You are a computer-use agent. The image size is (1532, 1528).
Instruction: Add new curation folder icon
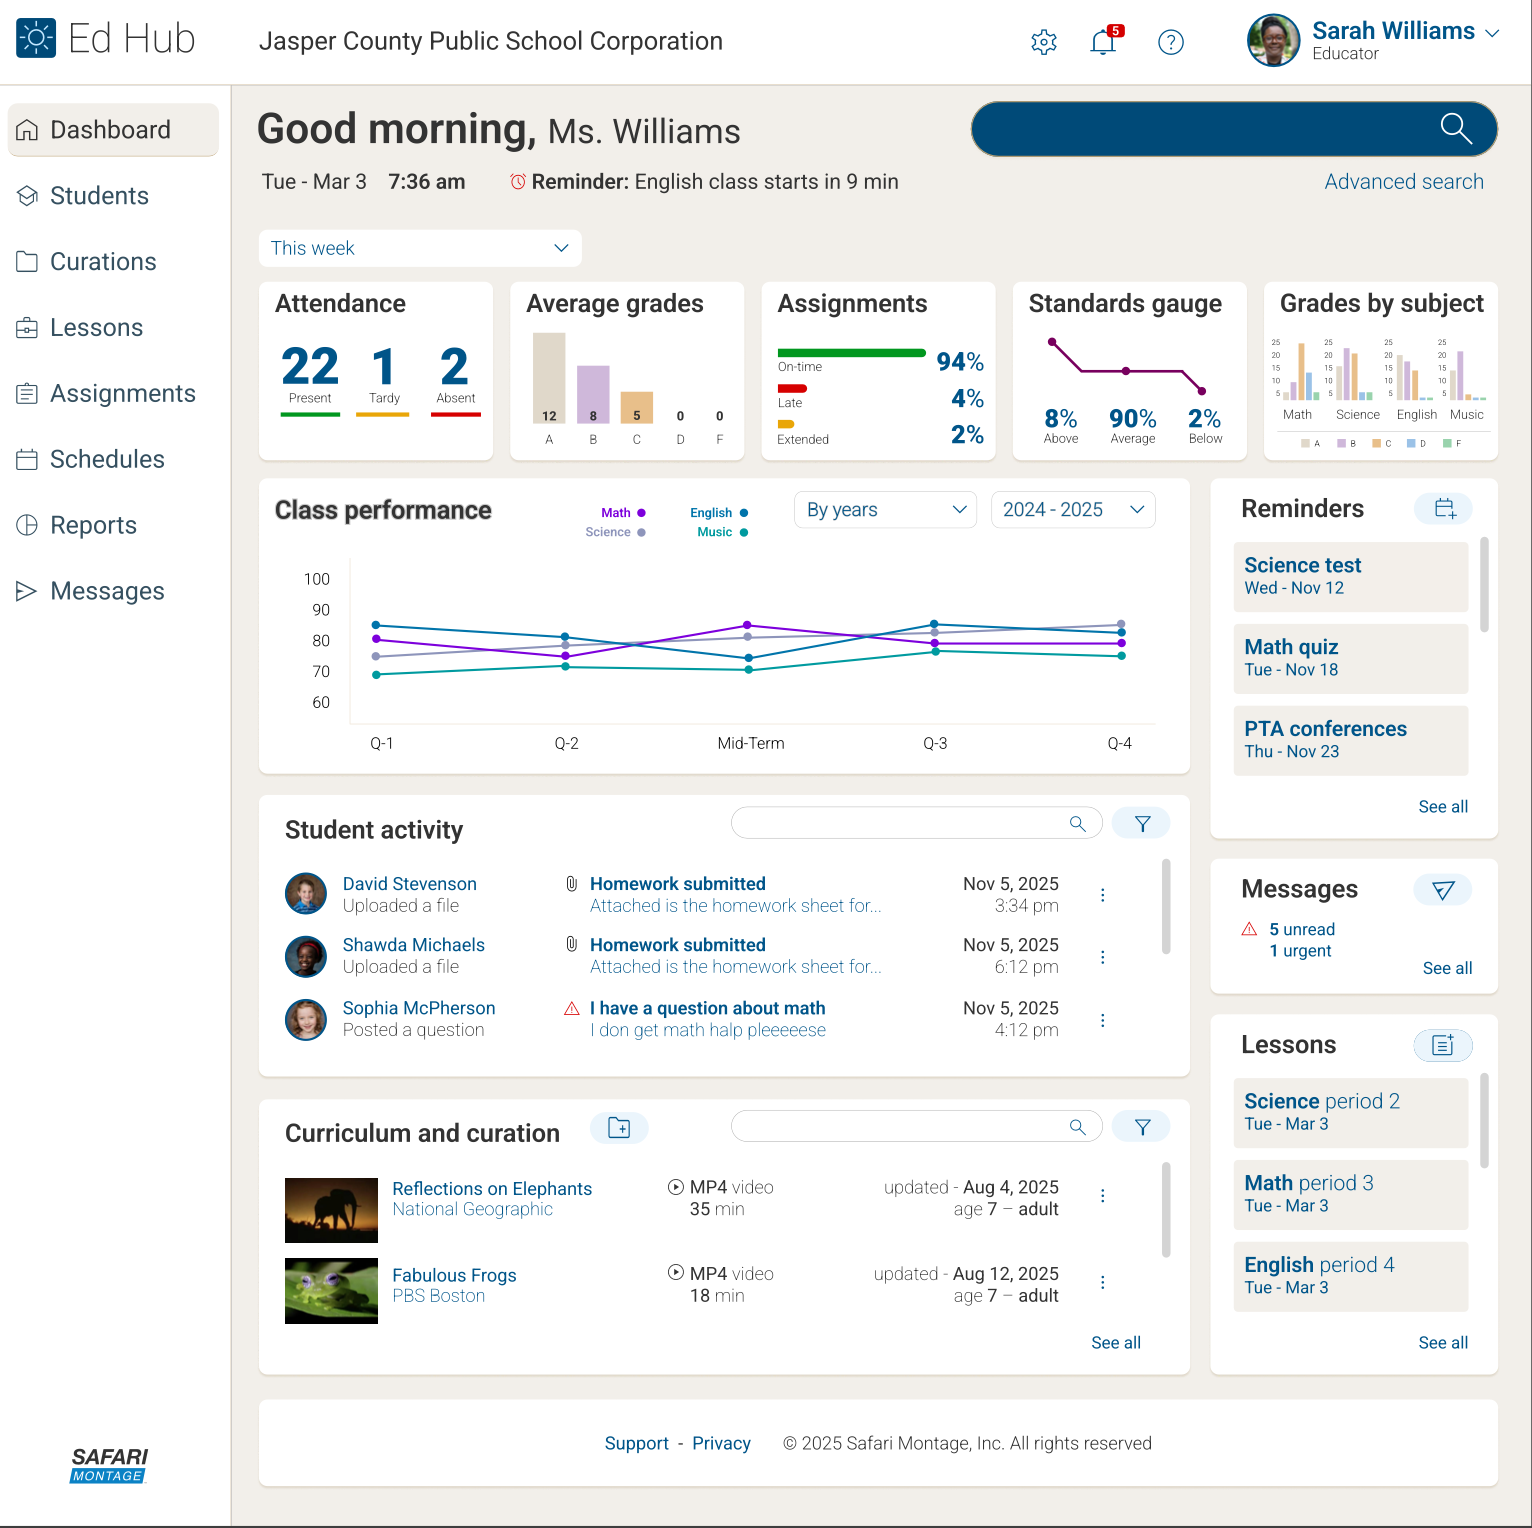click(619, 1128)
